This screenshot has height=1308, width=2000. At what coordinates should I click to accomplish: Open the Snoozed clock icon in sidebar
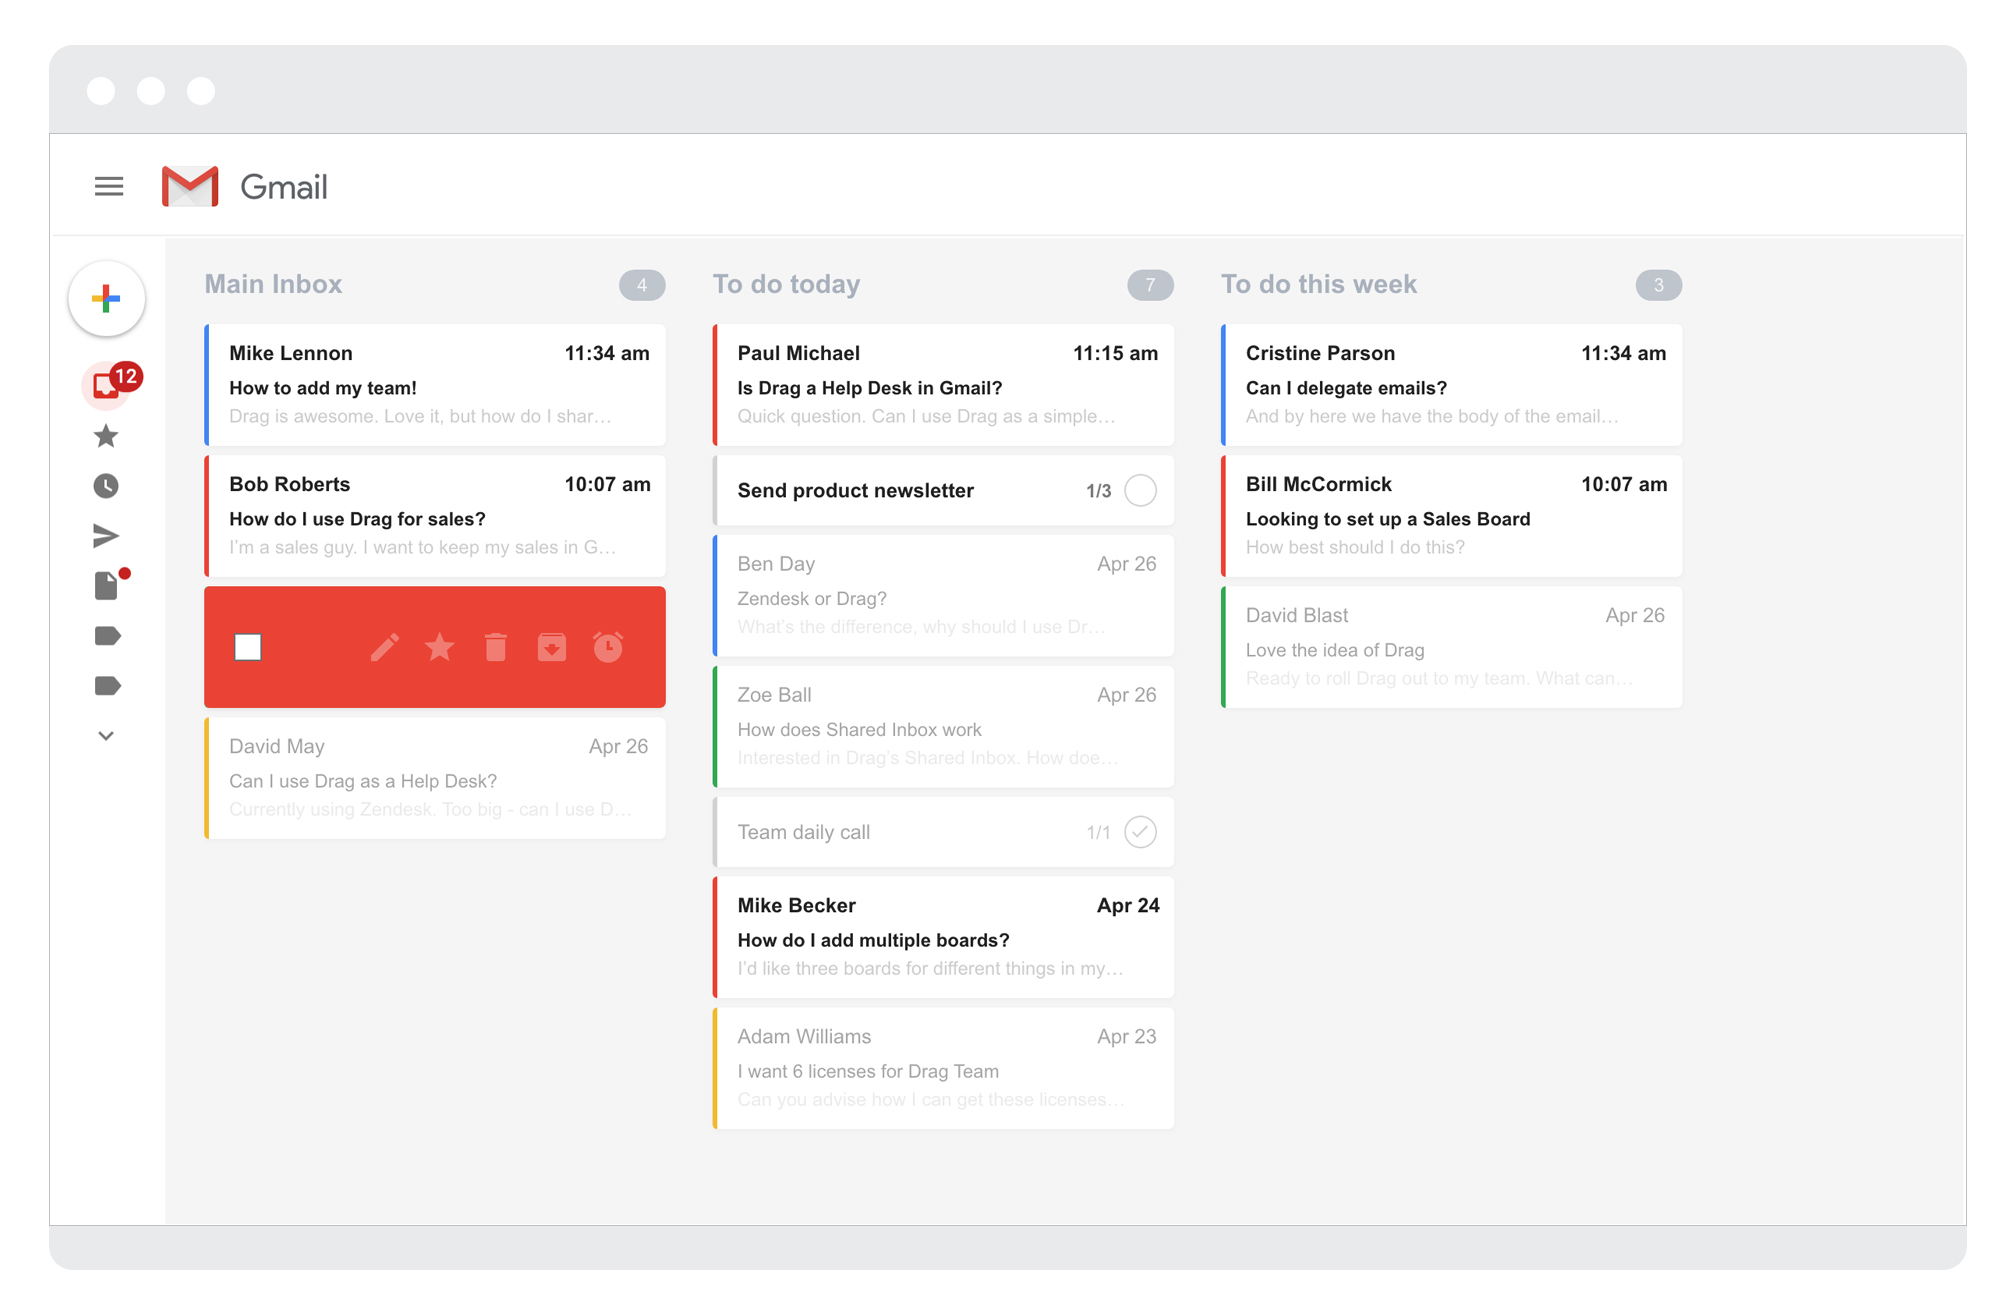pos(106,486)
